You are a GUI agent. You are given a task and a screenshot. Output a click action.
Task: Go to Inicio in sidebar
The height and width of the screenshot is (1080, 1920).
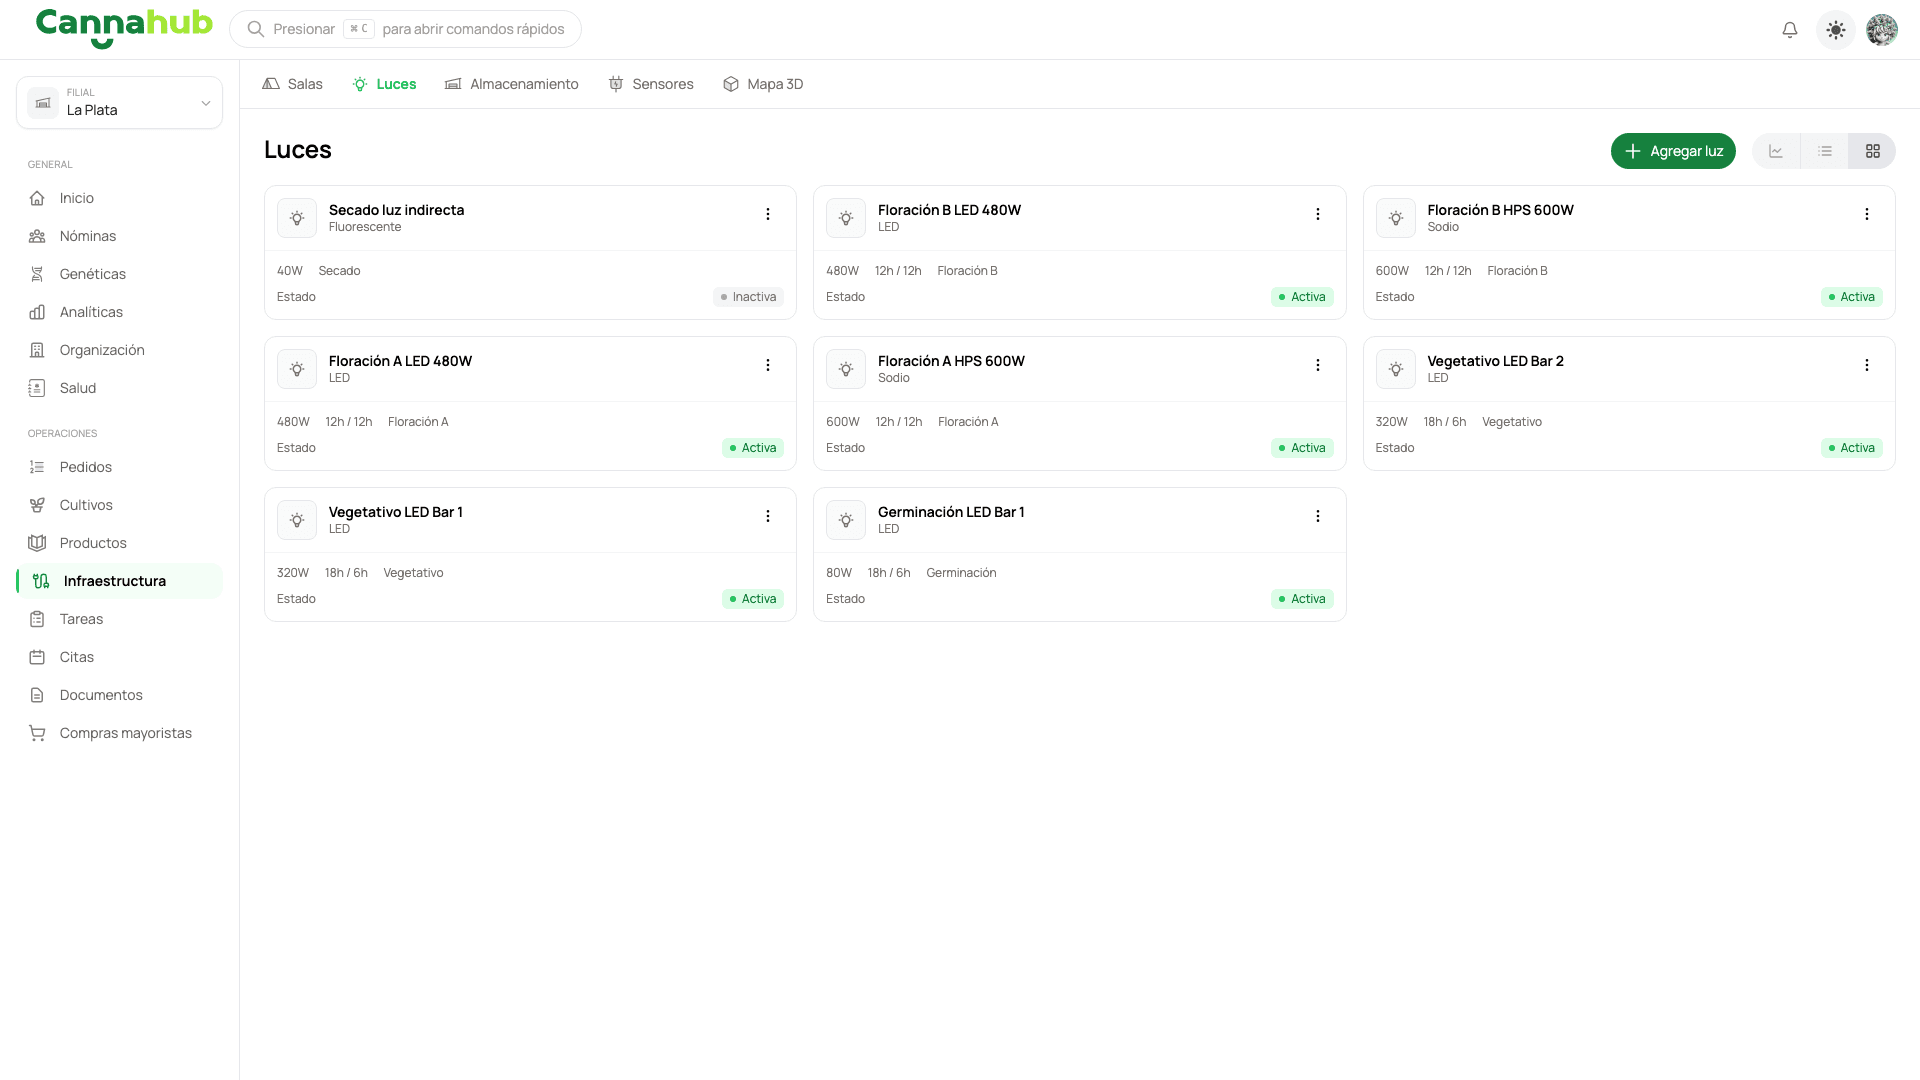coord(120,198)
